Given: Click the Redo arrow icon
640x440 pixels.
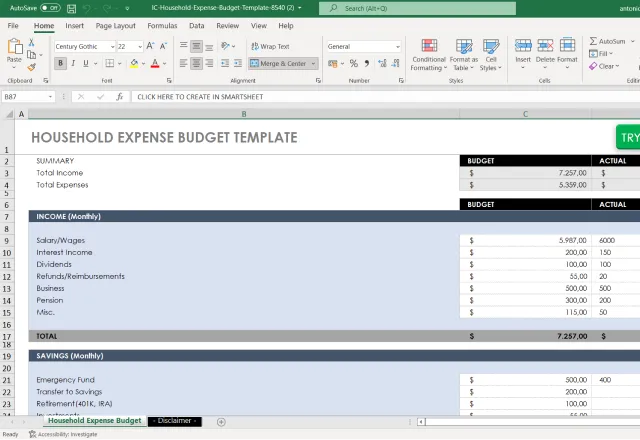Looking at the screenshot, I should click(107, 8).
